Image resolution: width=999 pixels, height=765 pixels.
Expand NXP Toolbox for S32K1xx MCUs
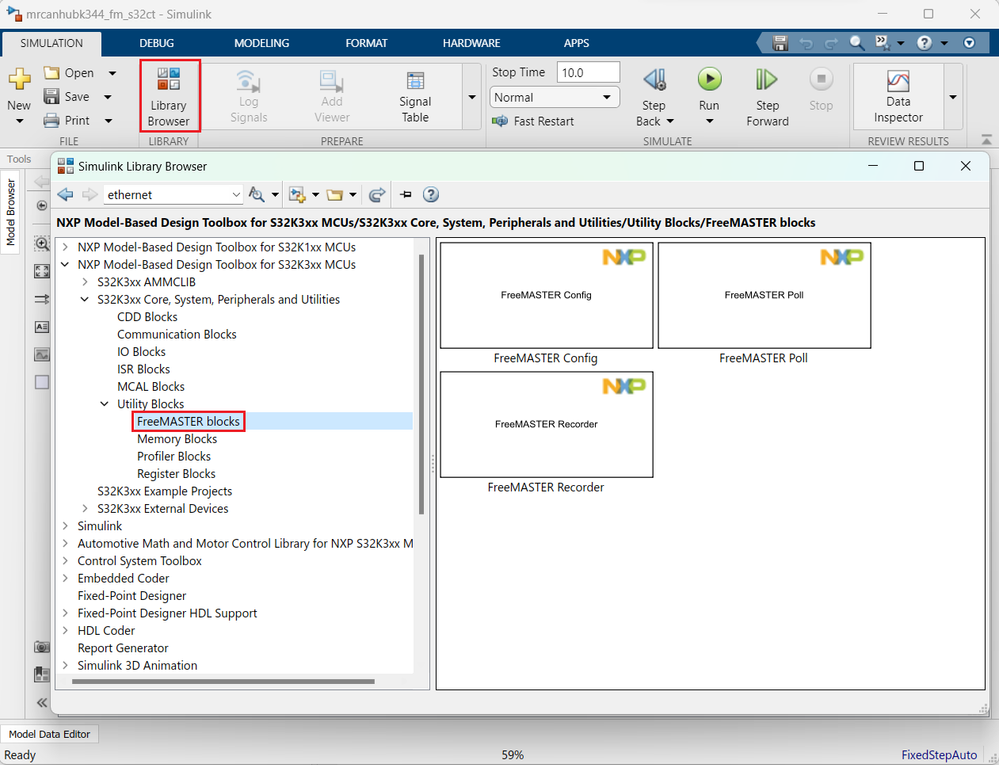click(66, 247)
